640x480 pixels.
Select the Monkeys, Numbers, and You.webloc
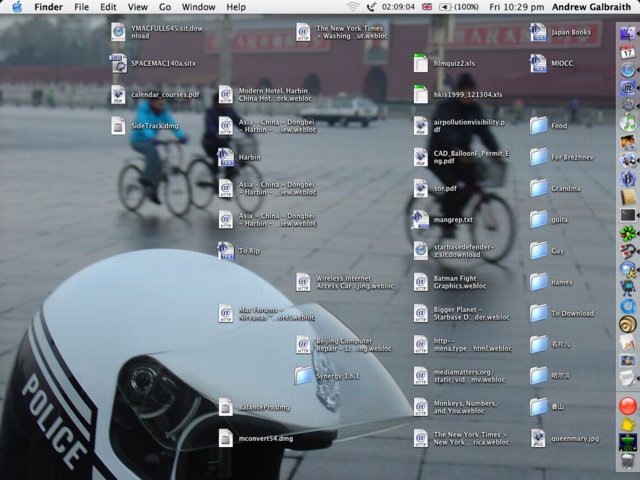click(420, 407)
